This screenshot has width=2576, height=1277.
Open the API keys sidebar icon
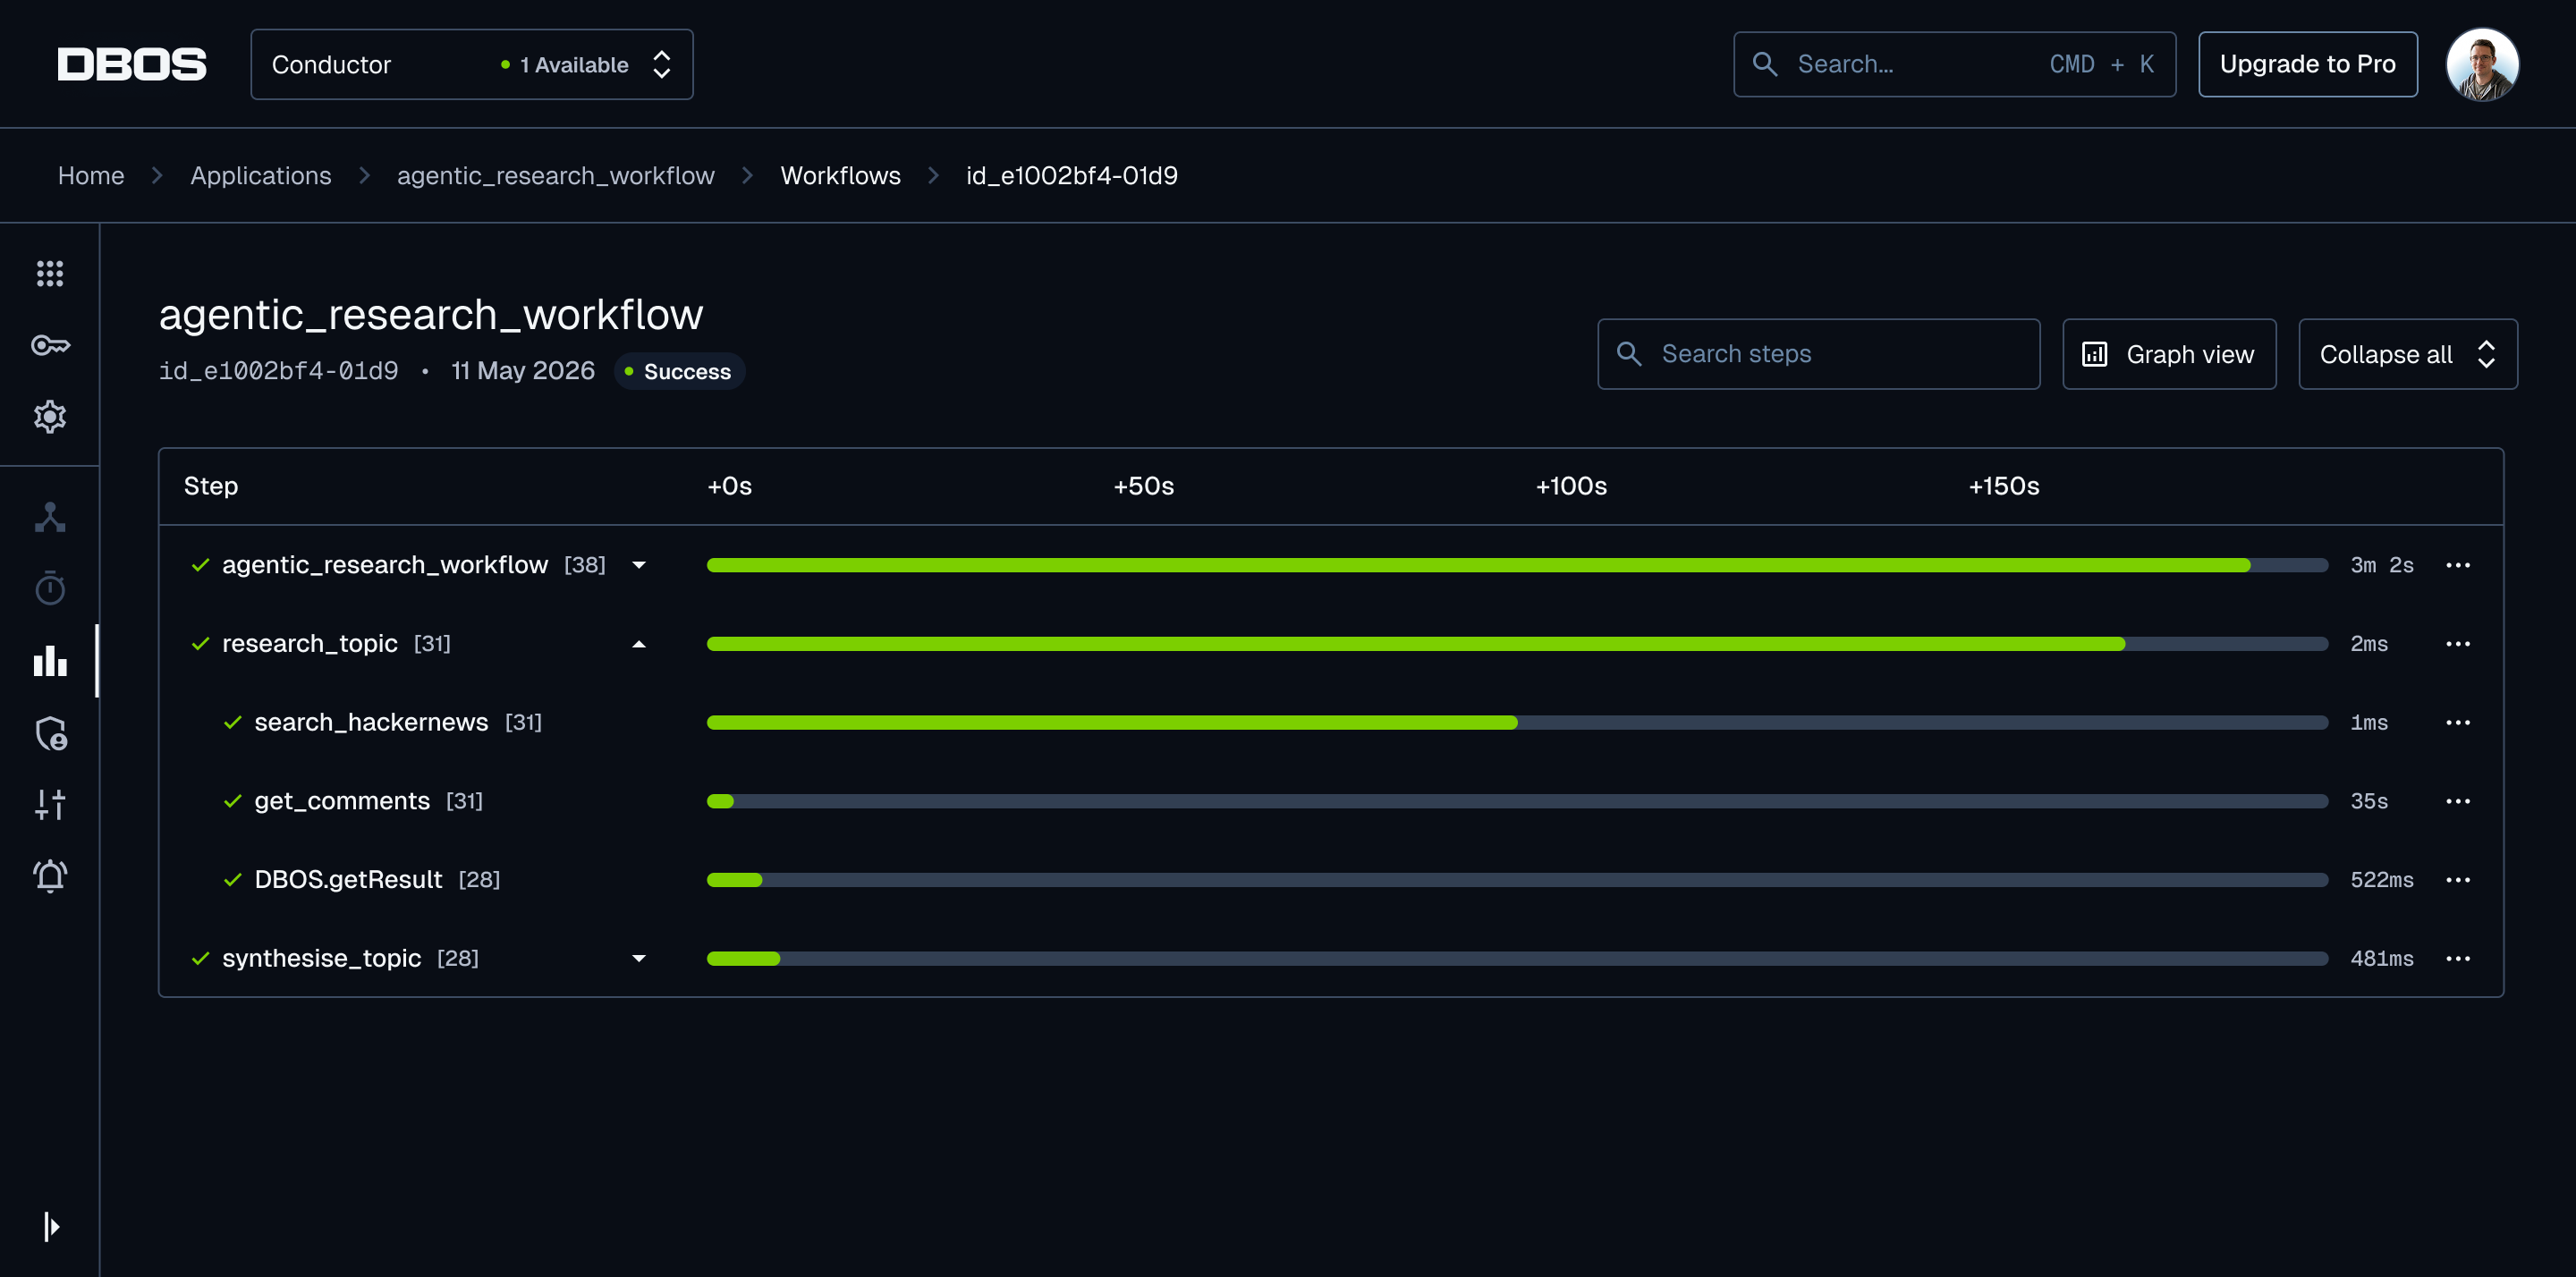point(50,345)
